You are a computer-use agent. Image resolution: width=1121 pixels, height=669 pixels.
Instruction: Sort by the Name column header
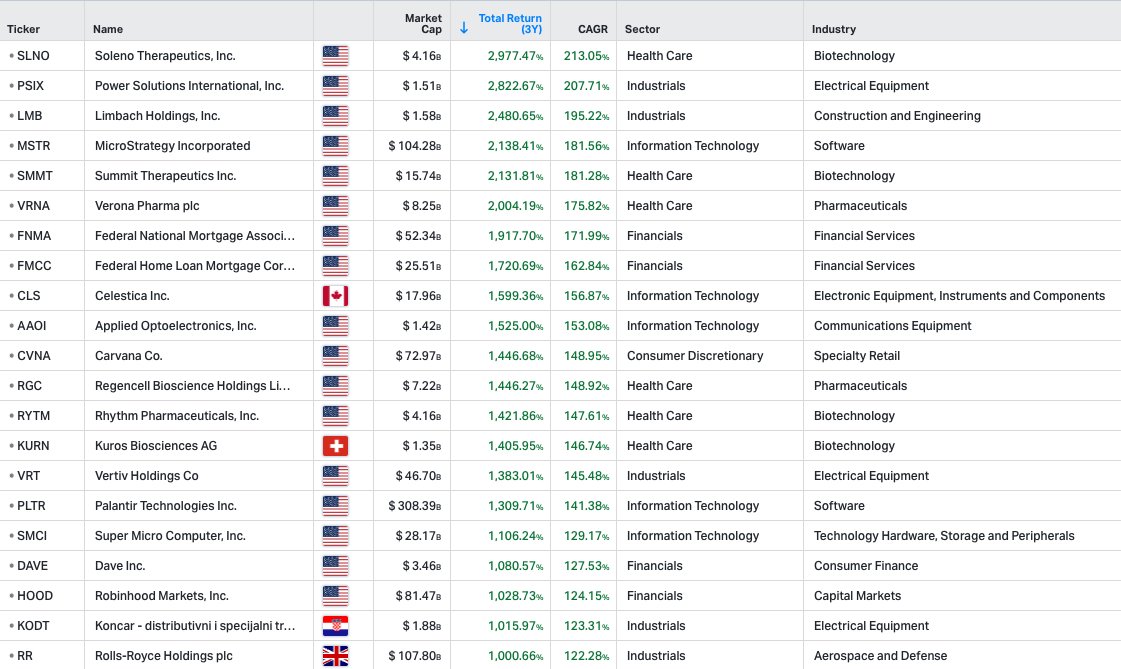[x=108, y=29]
